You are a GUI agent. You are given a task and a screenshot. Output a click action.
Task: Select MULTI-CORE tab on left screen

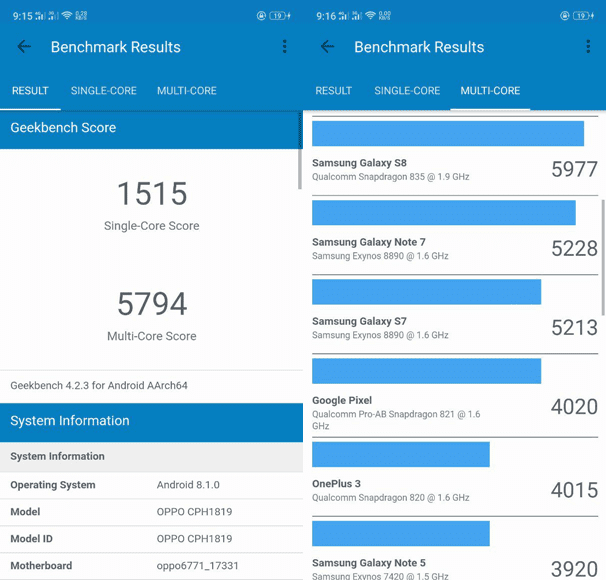pos(187,91)
